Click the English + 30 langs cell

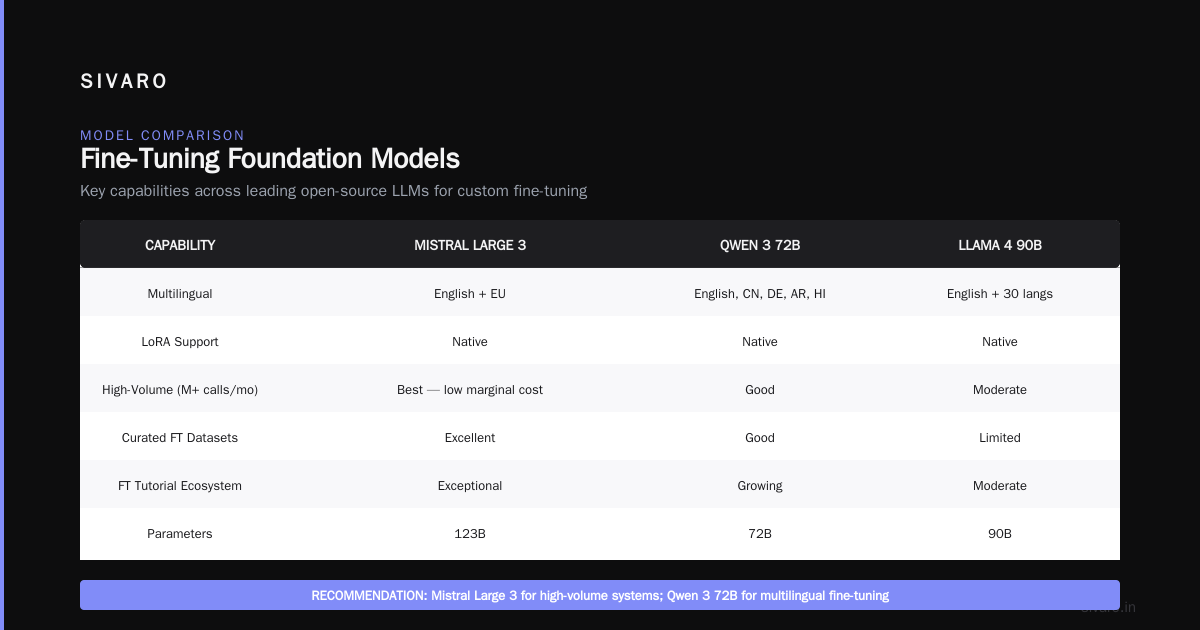pyautogui.click(x=1000, y=294)
